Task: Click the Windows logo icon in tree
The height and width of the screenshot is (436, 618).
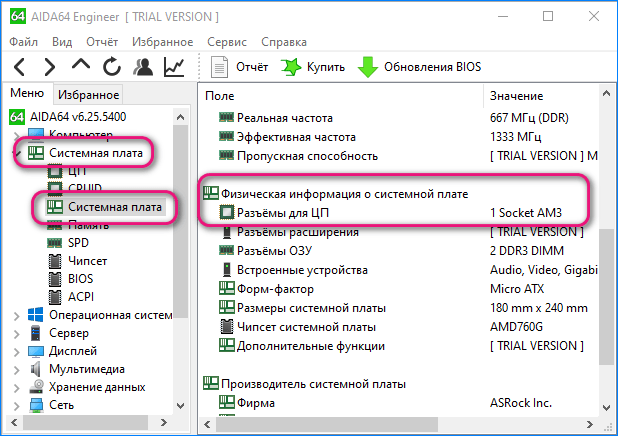Action: (x=35, y=315)
